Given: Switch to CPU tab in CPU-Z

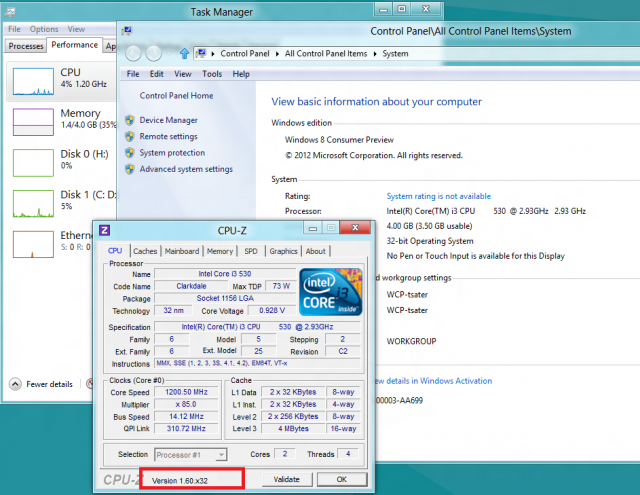Looking at the screenshot, I should [x=115, y=251].
